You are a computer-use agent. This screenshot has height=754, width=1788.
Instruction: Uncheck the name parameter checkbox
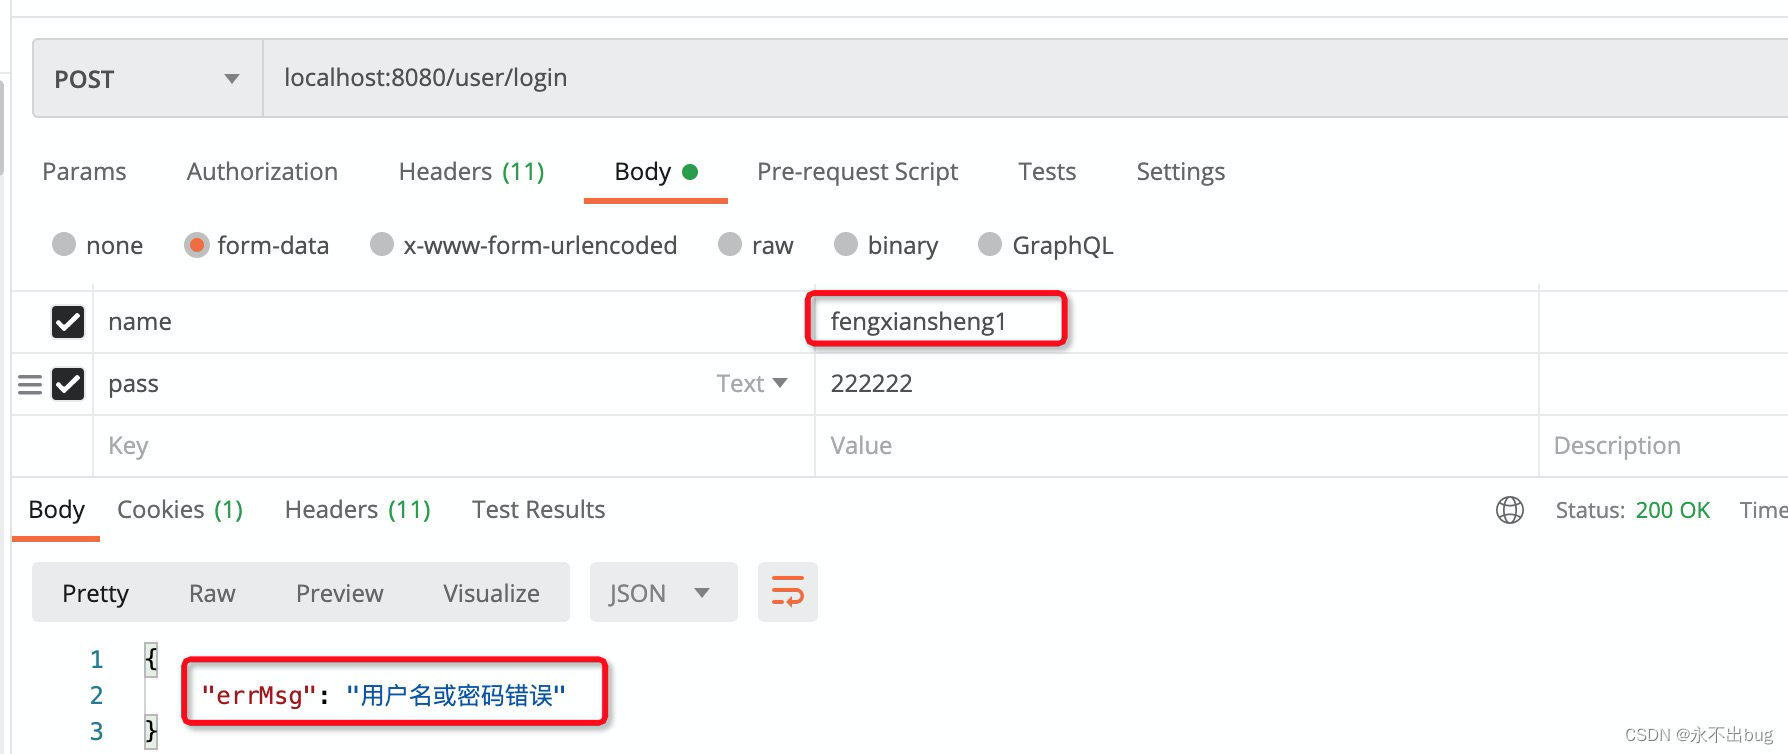pyautogui.click(x=67, y=321)
